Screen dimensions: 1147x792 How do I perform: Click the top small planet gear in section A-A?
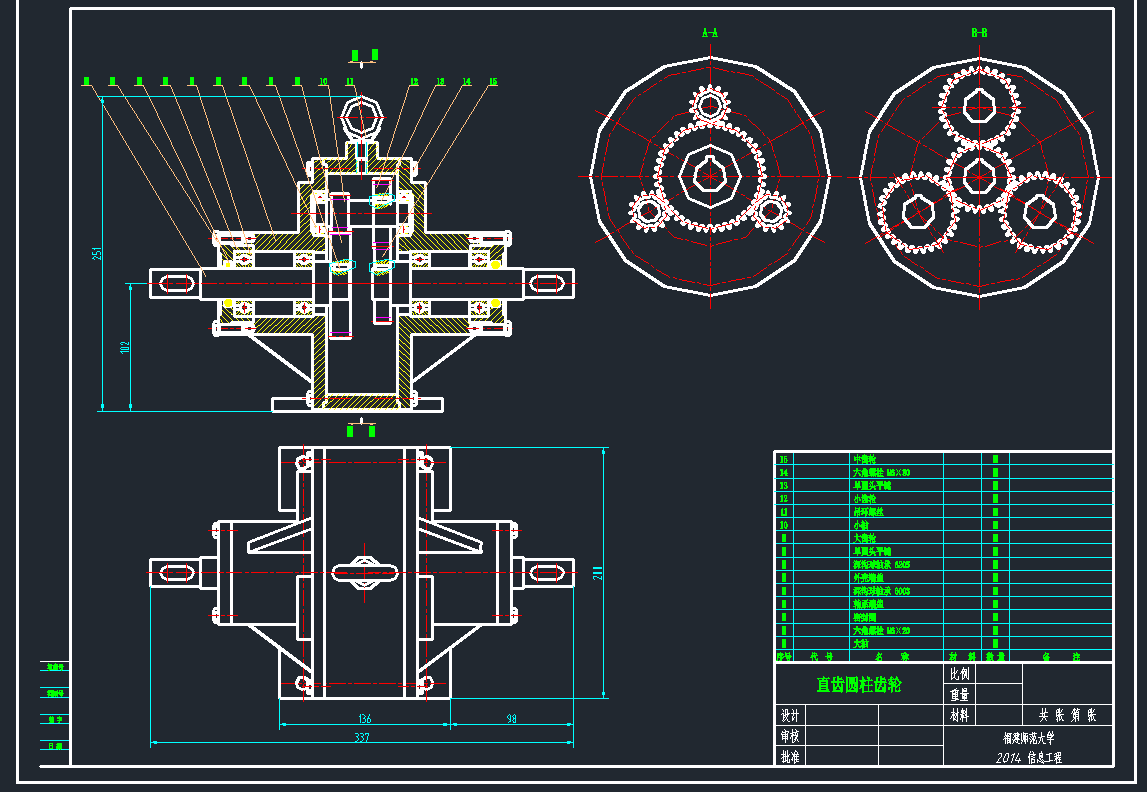click(x=710, y=104)
